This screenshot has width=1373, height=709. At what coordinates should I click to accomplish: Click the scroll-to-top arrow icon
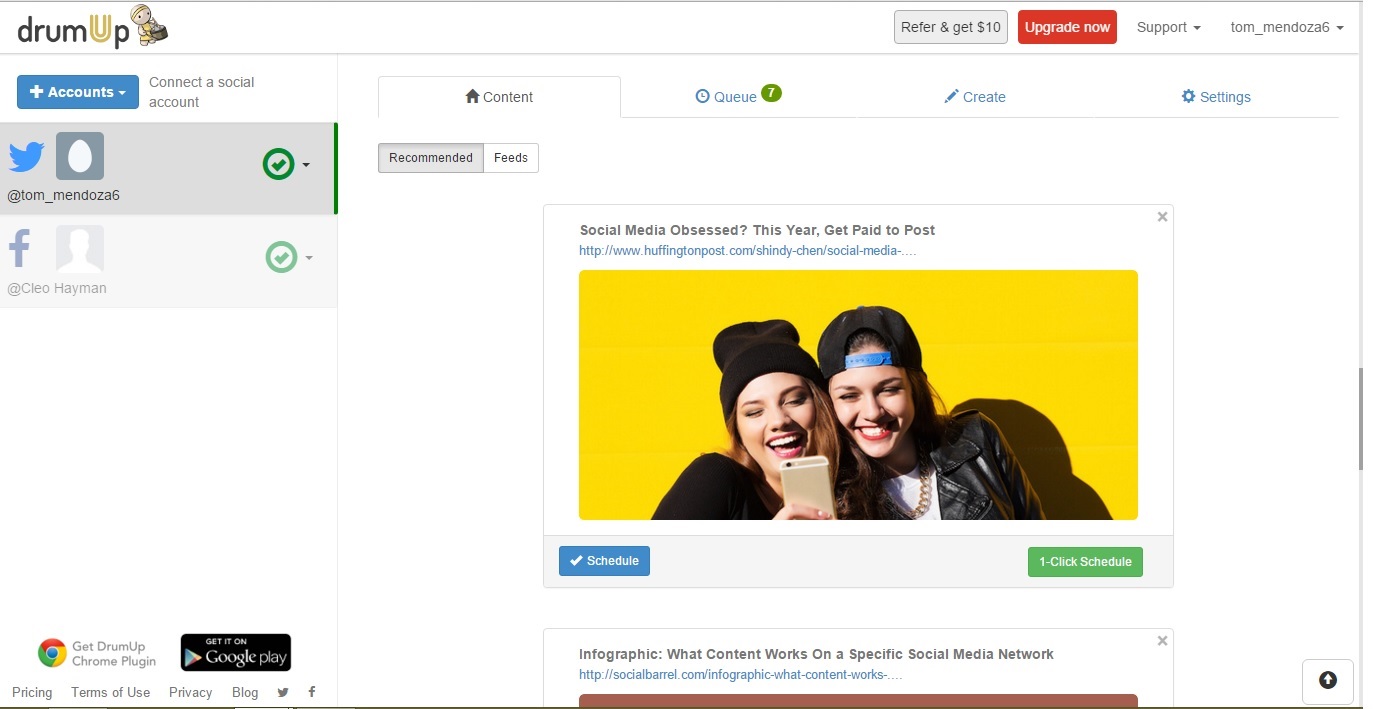pyautogui.click(x=1327, y=680)
